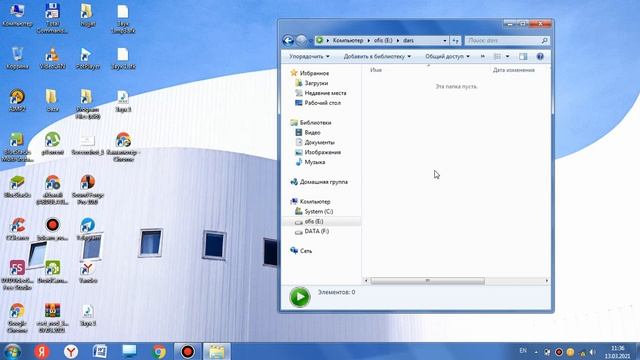Open the Изображения library
This screenshot has width=640, height=360.
[322, 152]
